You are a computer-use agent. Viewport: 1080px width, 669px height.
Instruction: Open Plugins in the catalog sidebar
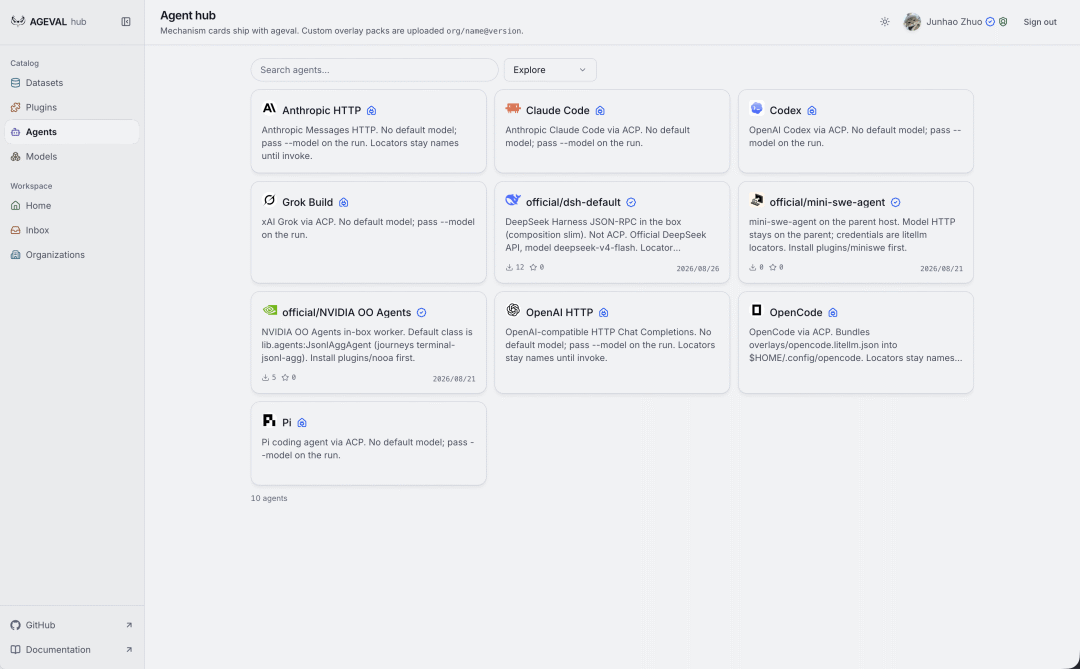click(x=72, y=107)
